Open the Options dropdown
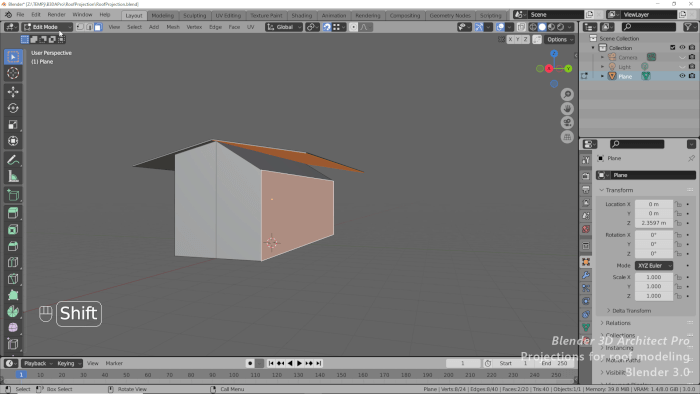700x394 pixels. 560,39
